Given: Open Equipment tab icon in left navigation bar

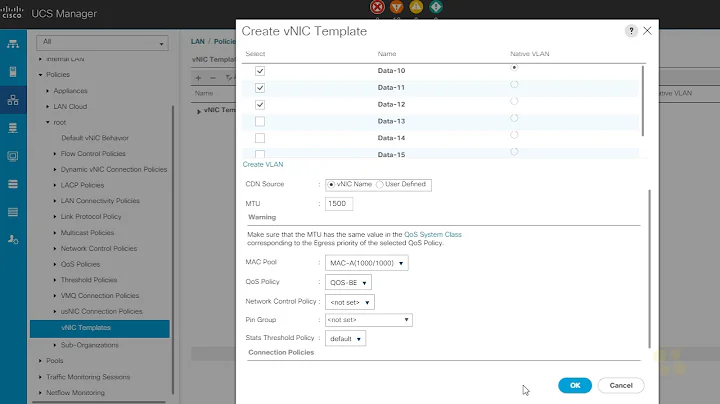Looking at the screenshot, I should [13, 45].
